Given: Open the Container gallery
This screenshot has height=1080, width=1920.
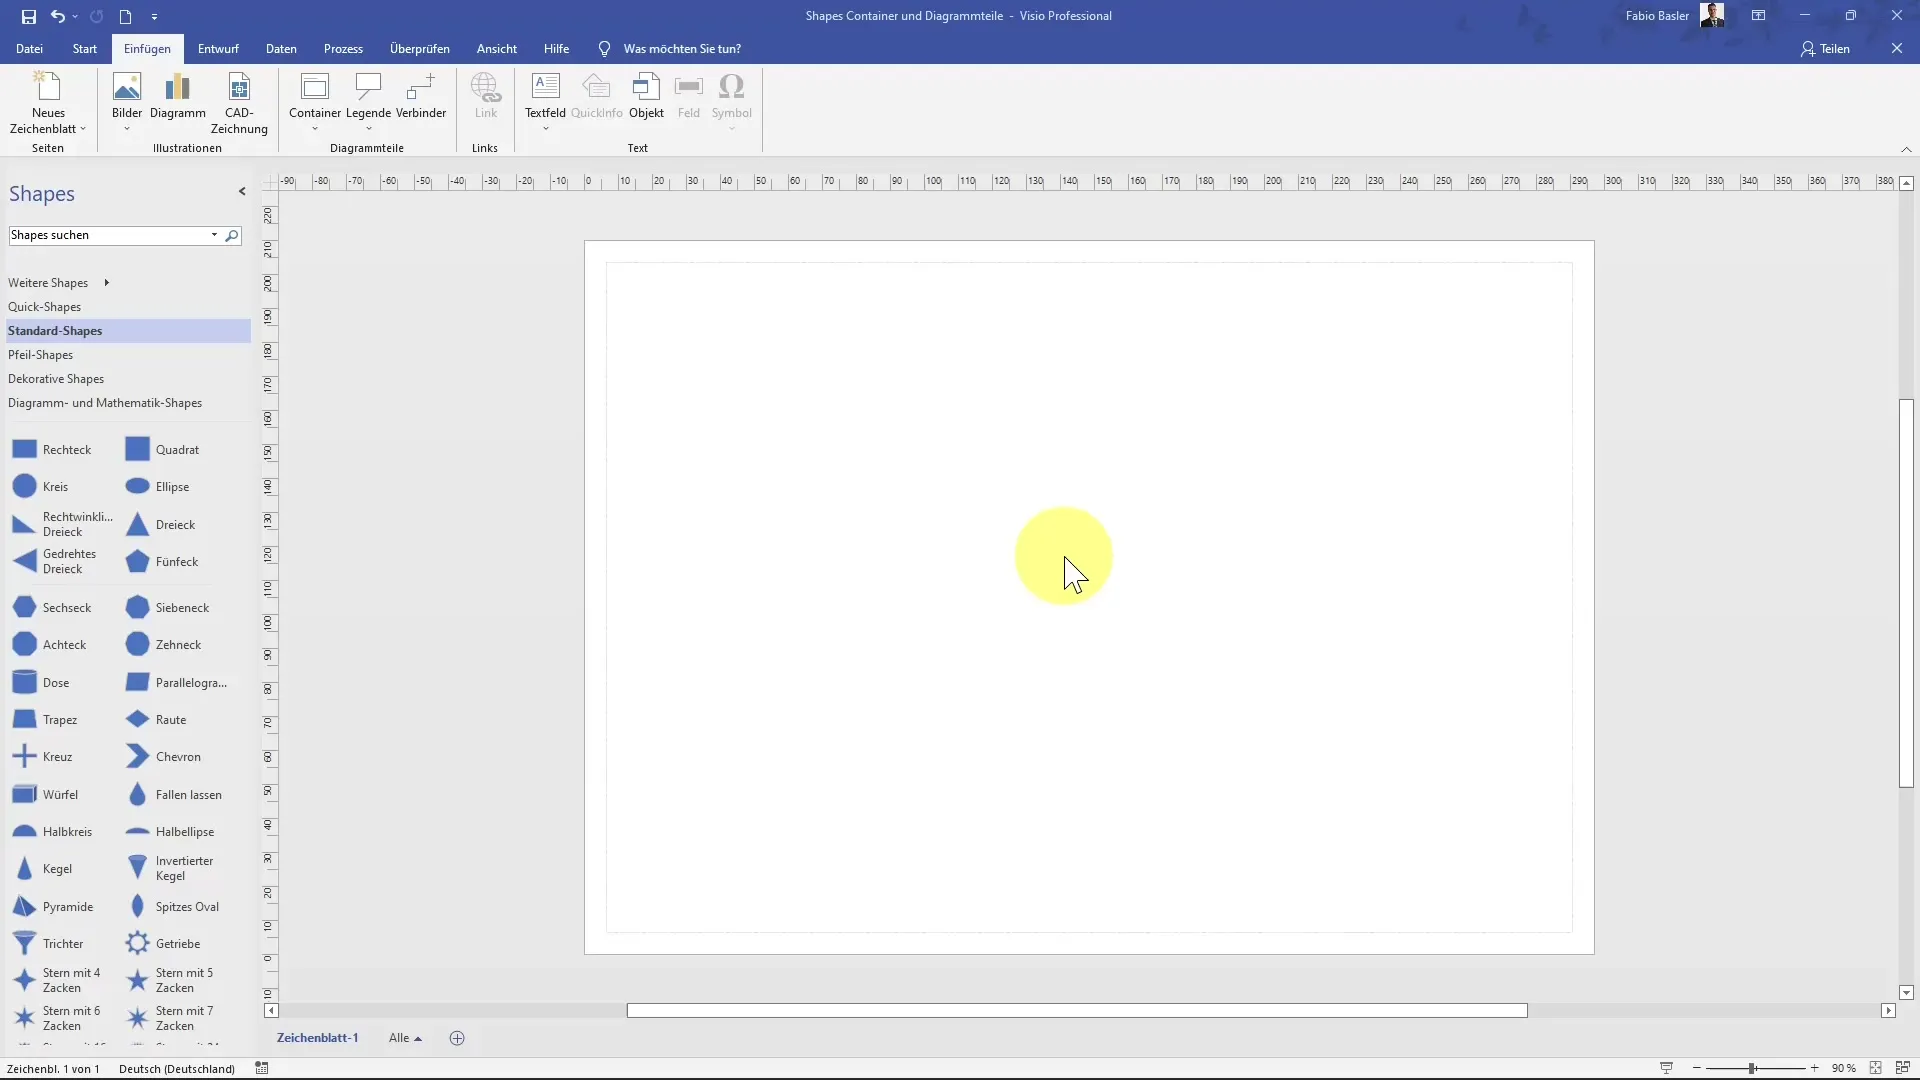Looking at the screenshot, I should (x=315, y=103).
